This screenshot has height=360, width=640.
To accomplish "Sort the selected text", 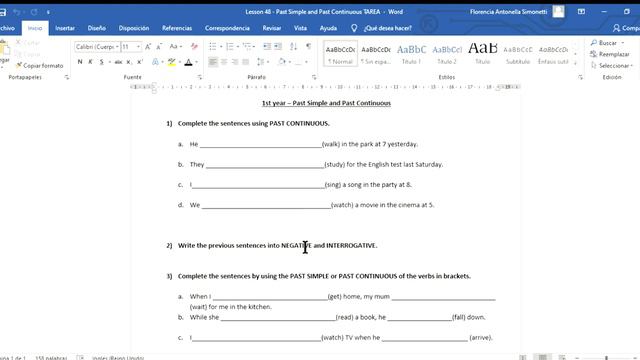I will (x=293, y=47).
